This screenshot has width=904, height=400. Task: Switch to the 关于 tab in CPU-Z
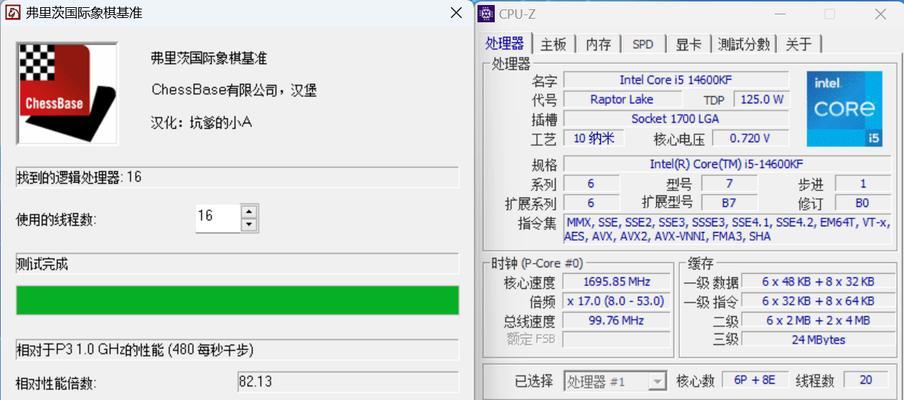[x=798, y=44]
